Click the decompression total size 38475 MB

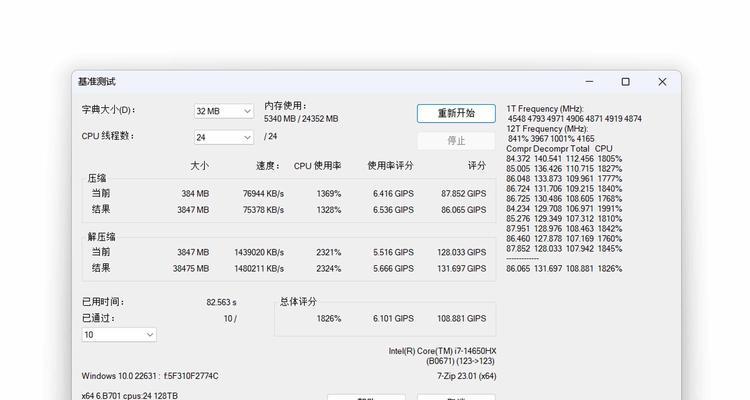click(x=191, y=269)
